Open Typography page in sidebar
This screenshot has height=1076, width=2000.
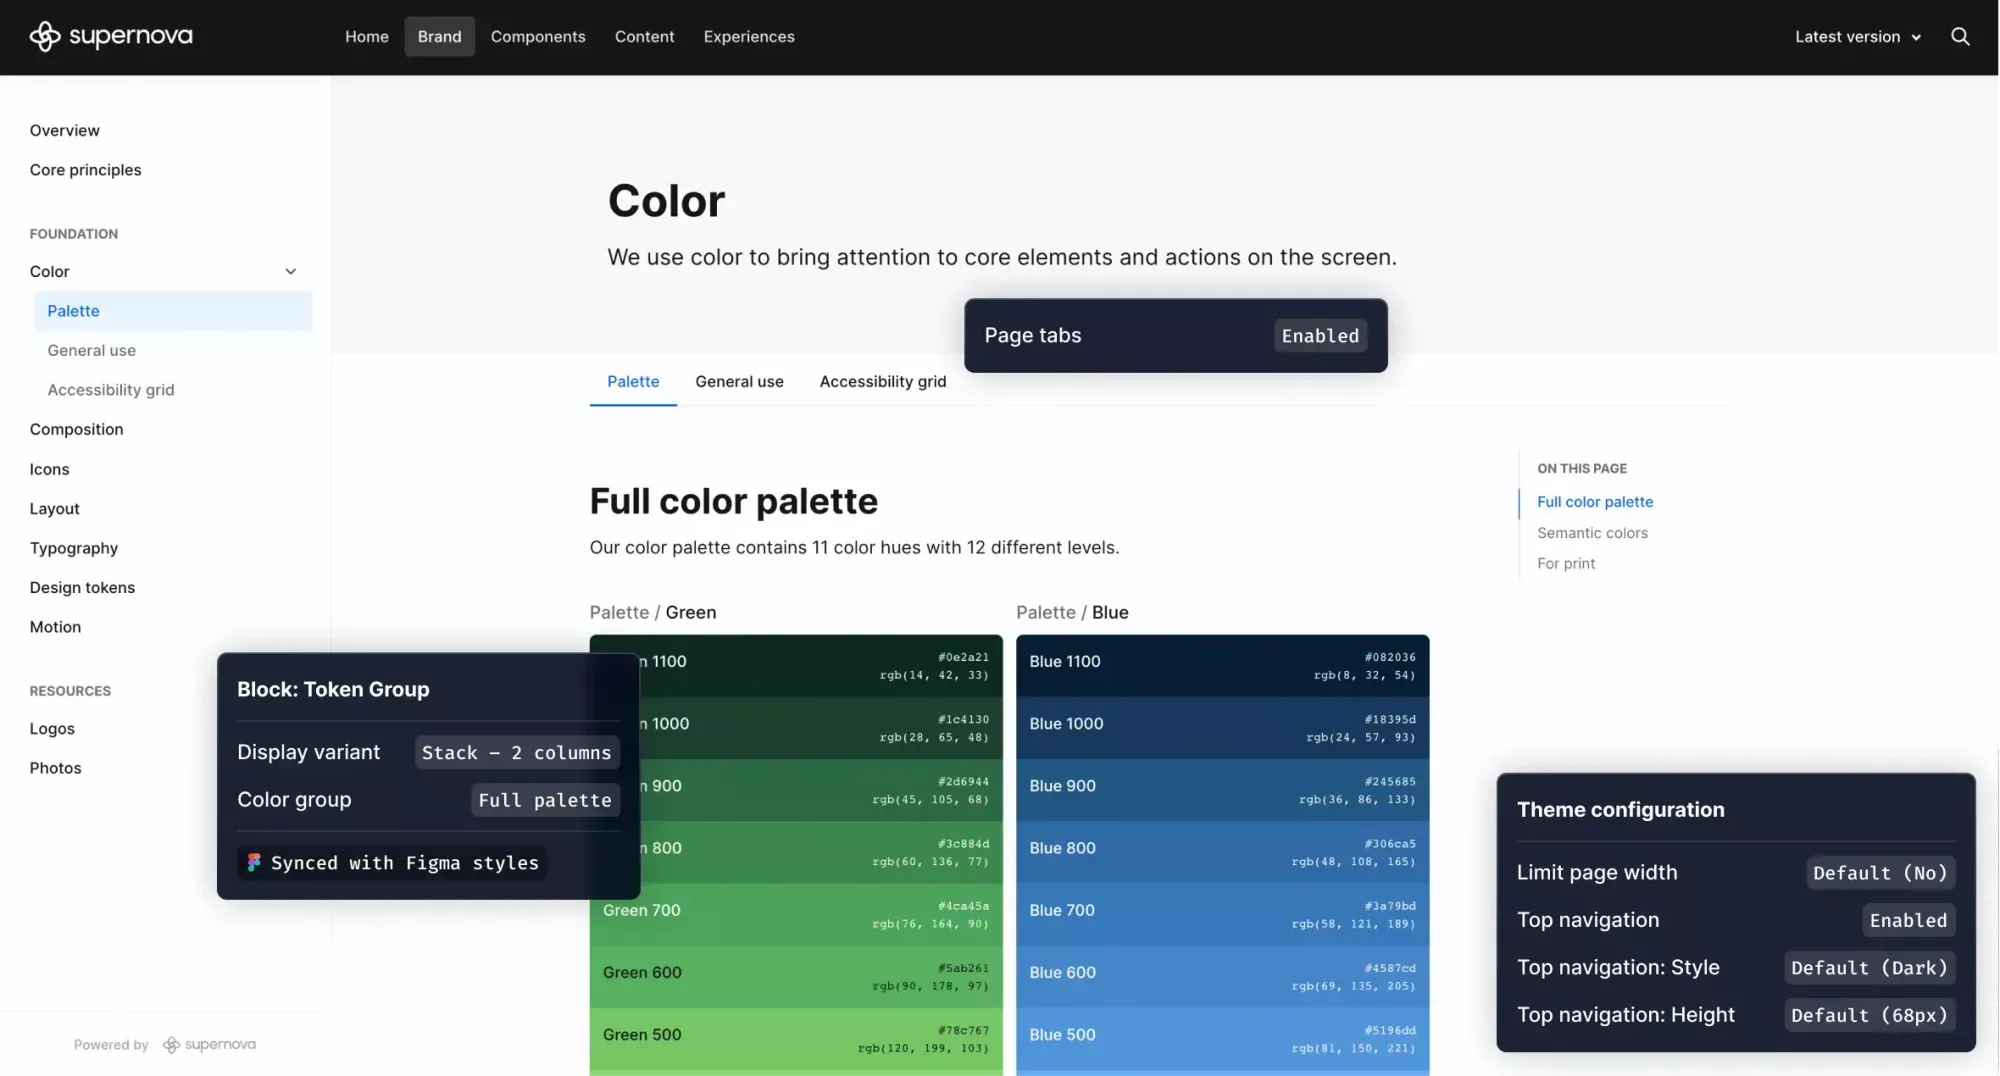pyautogui.click(x=74, y=548)
